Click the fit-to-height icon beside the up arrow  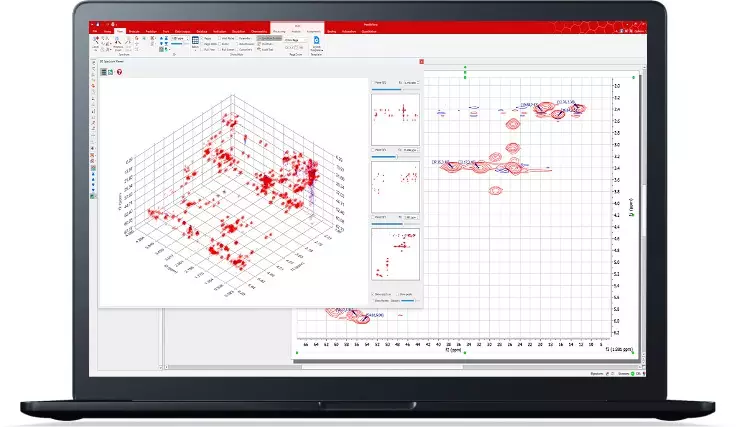pos(167,38)
